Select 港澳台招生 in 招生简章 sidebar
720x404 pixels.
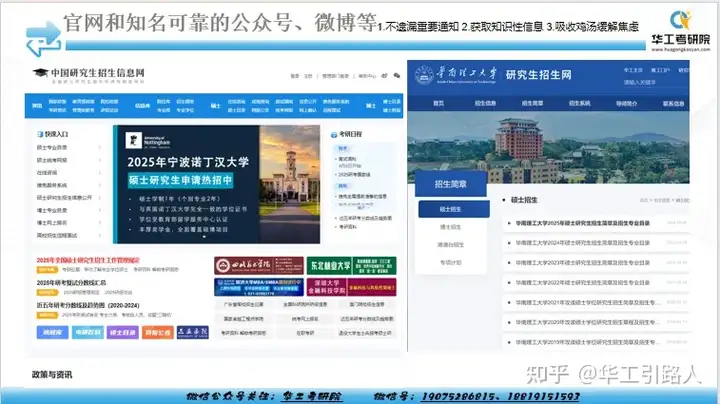point(450,245)
